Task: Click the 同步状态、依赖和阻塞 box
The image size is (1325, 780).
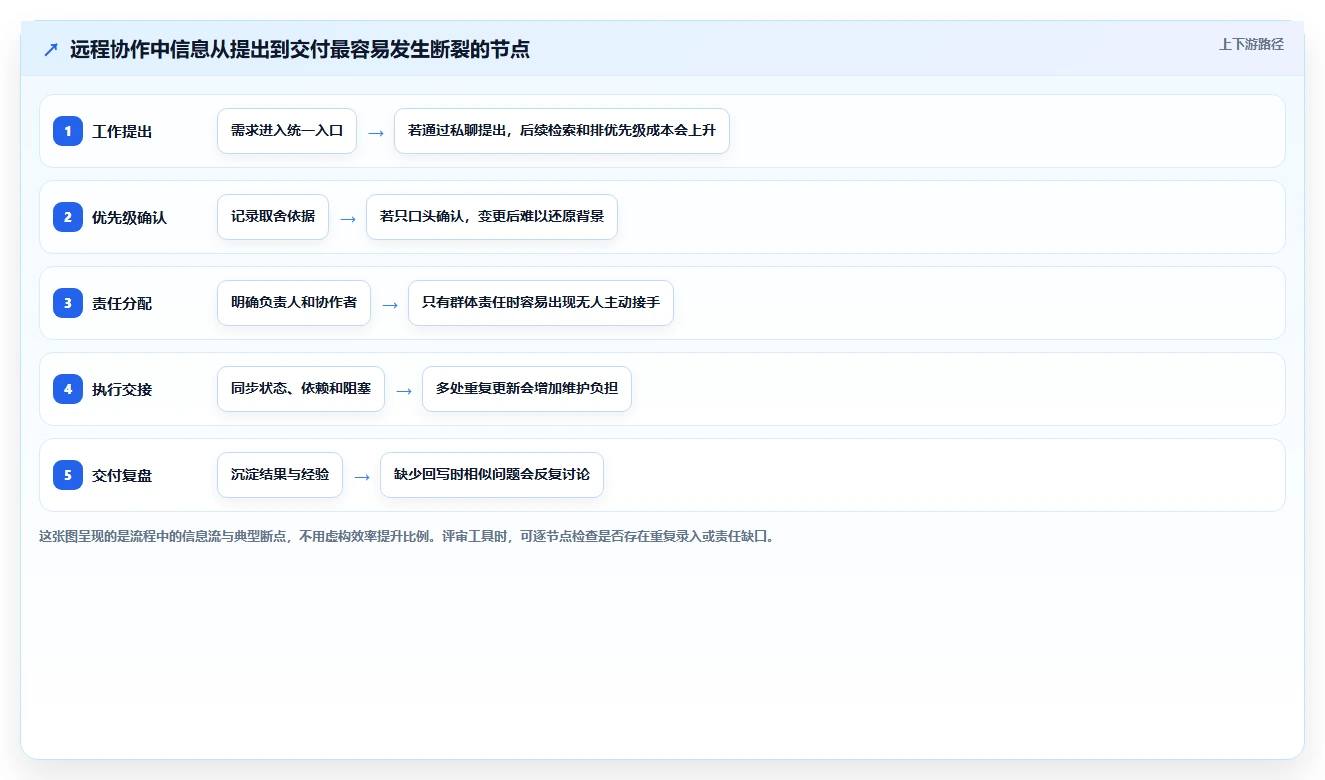Action: point(301,389)
